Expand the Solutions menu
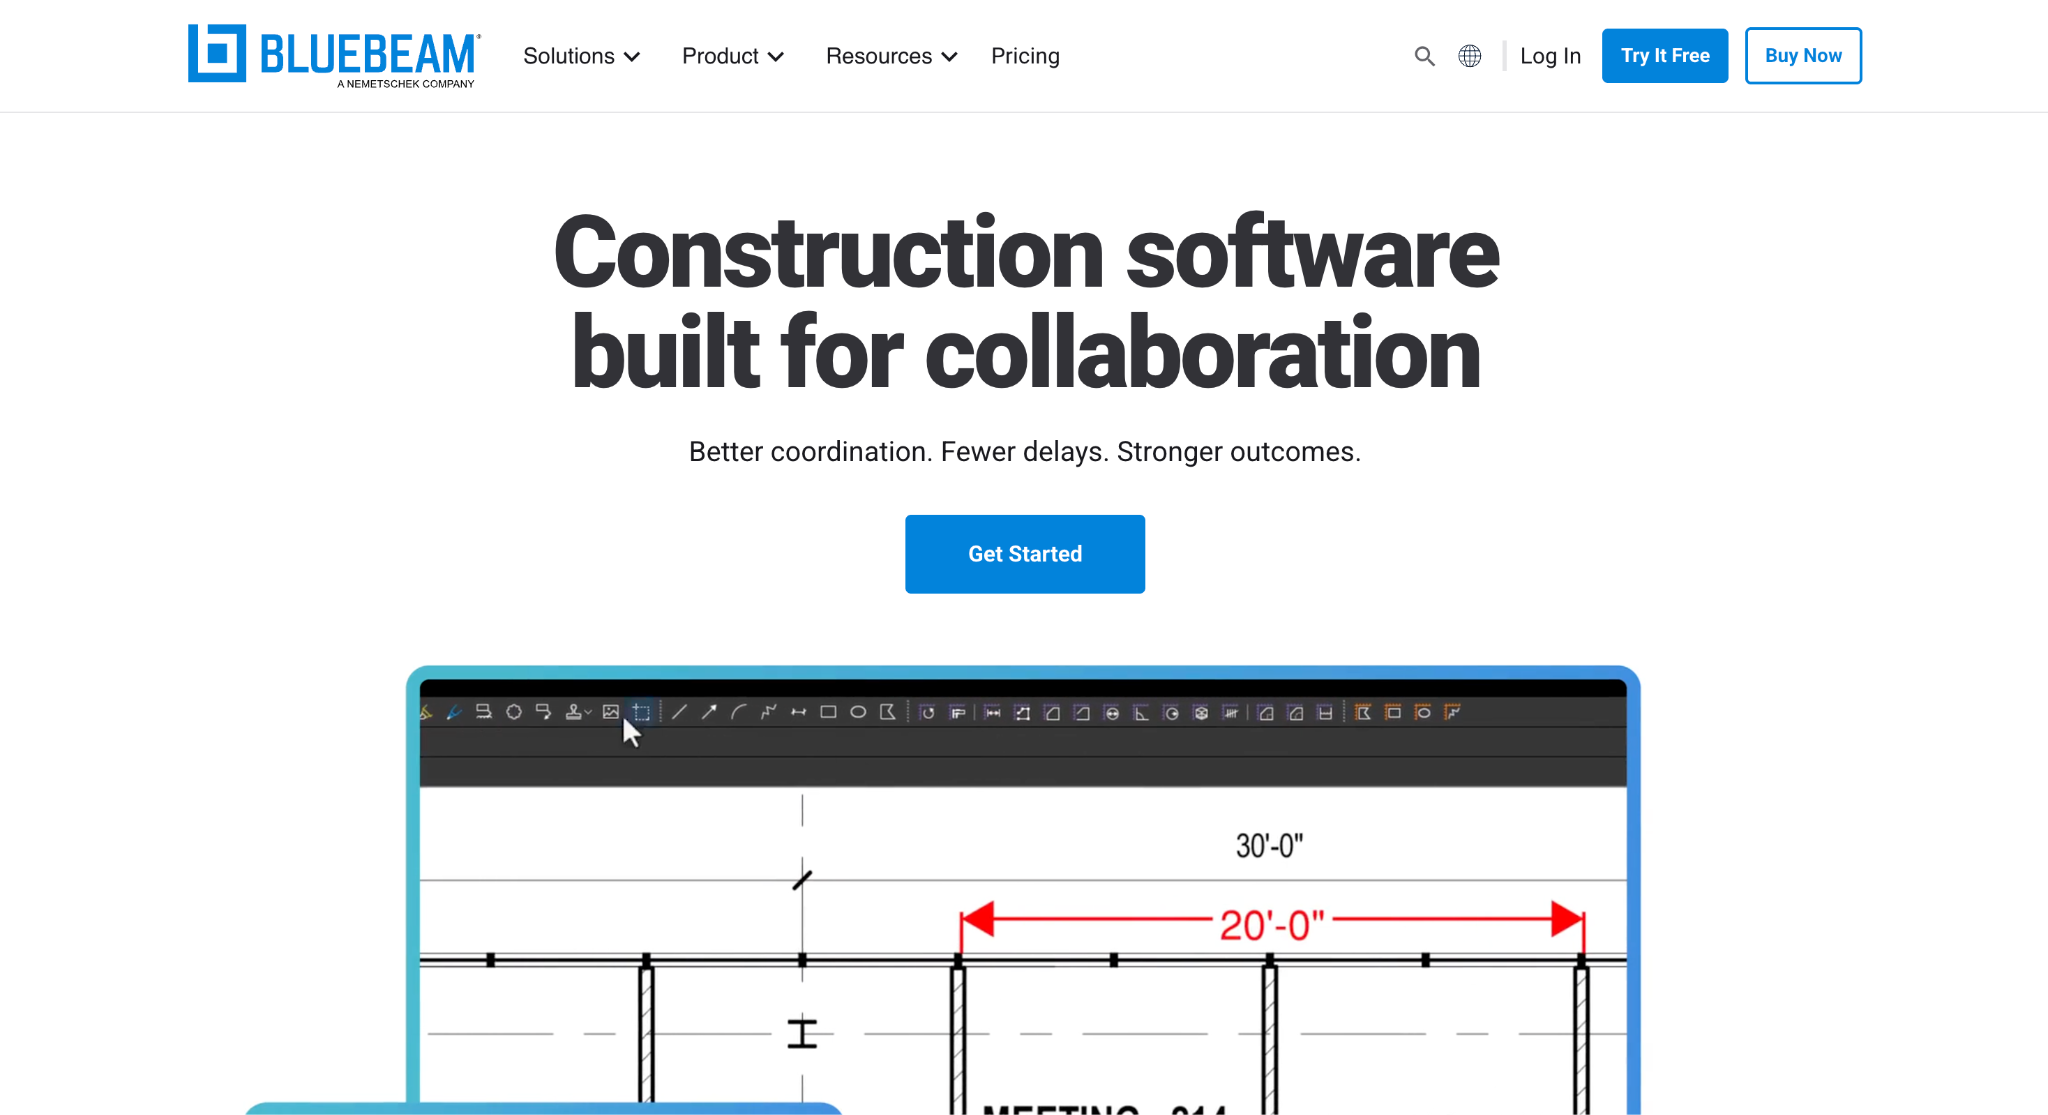Screen dimensions: 2048x1115 (x=581, y=56)
